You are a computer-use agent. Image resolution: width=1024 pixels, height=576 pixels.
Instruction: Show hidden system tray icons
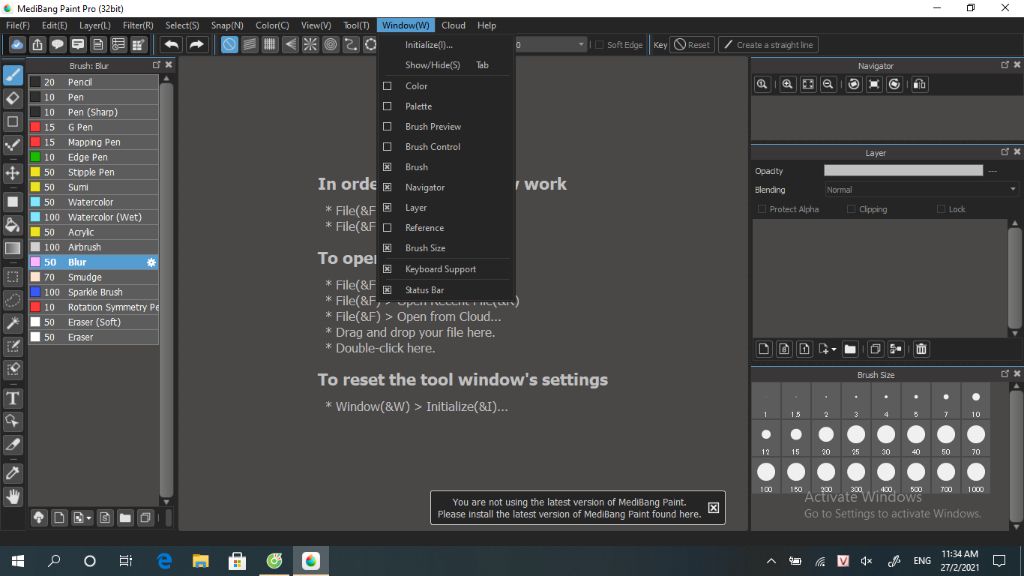pos(771,561)
